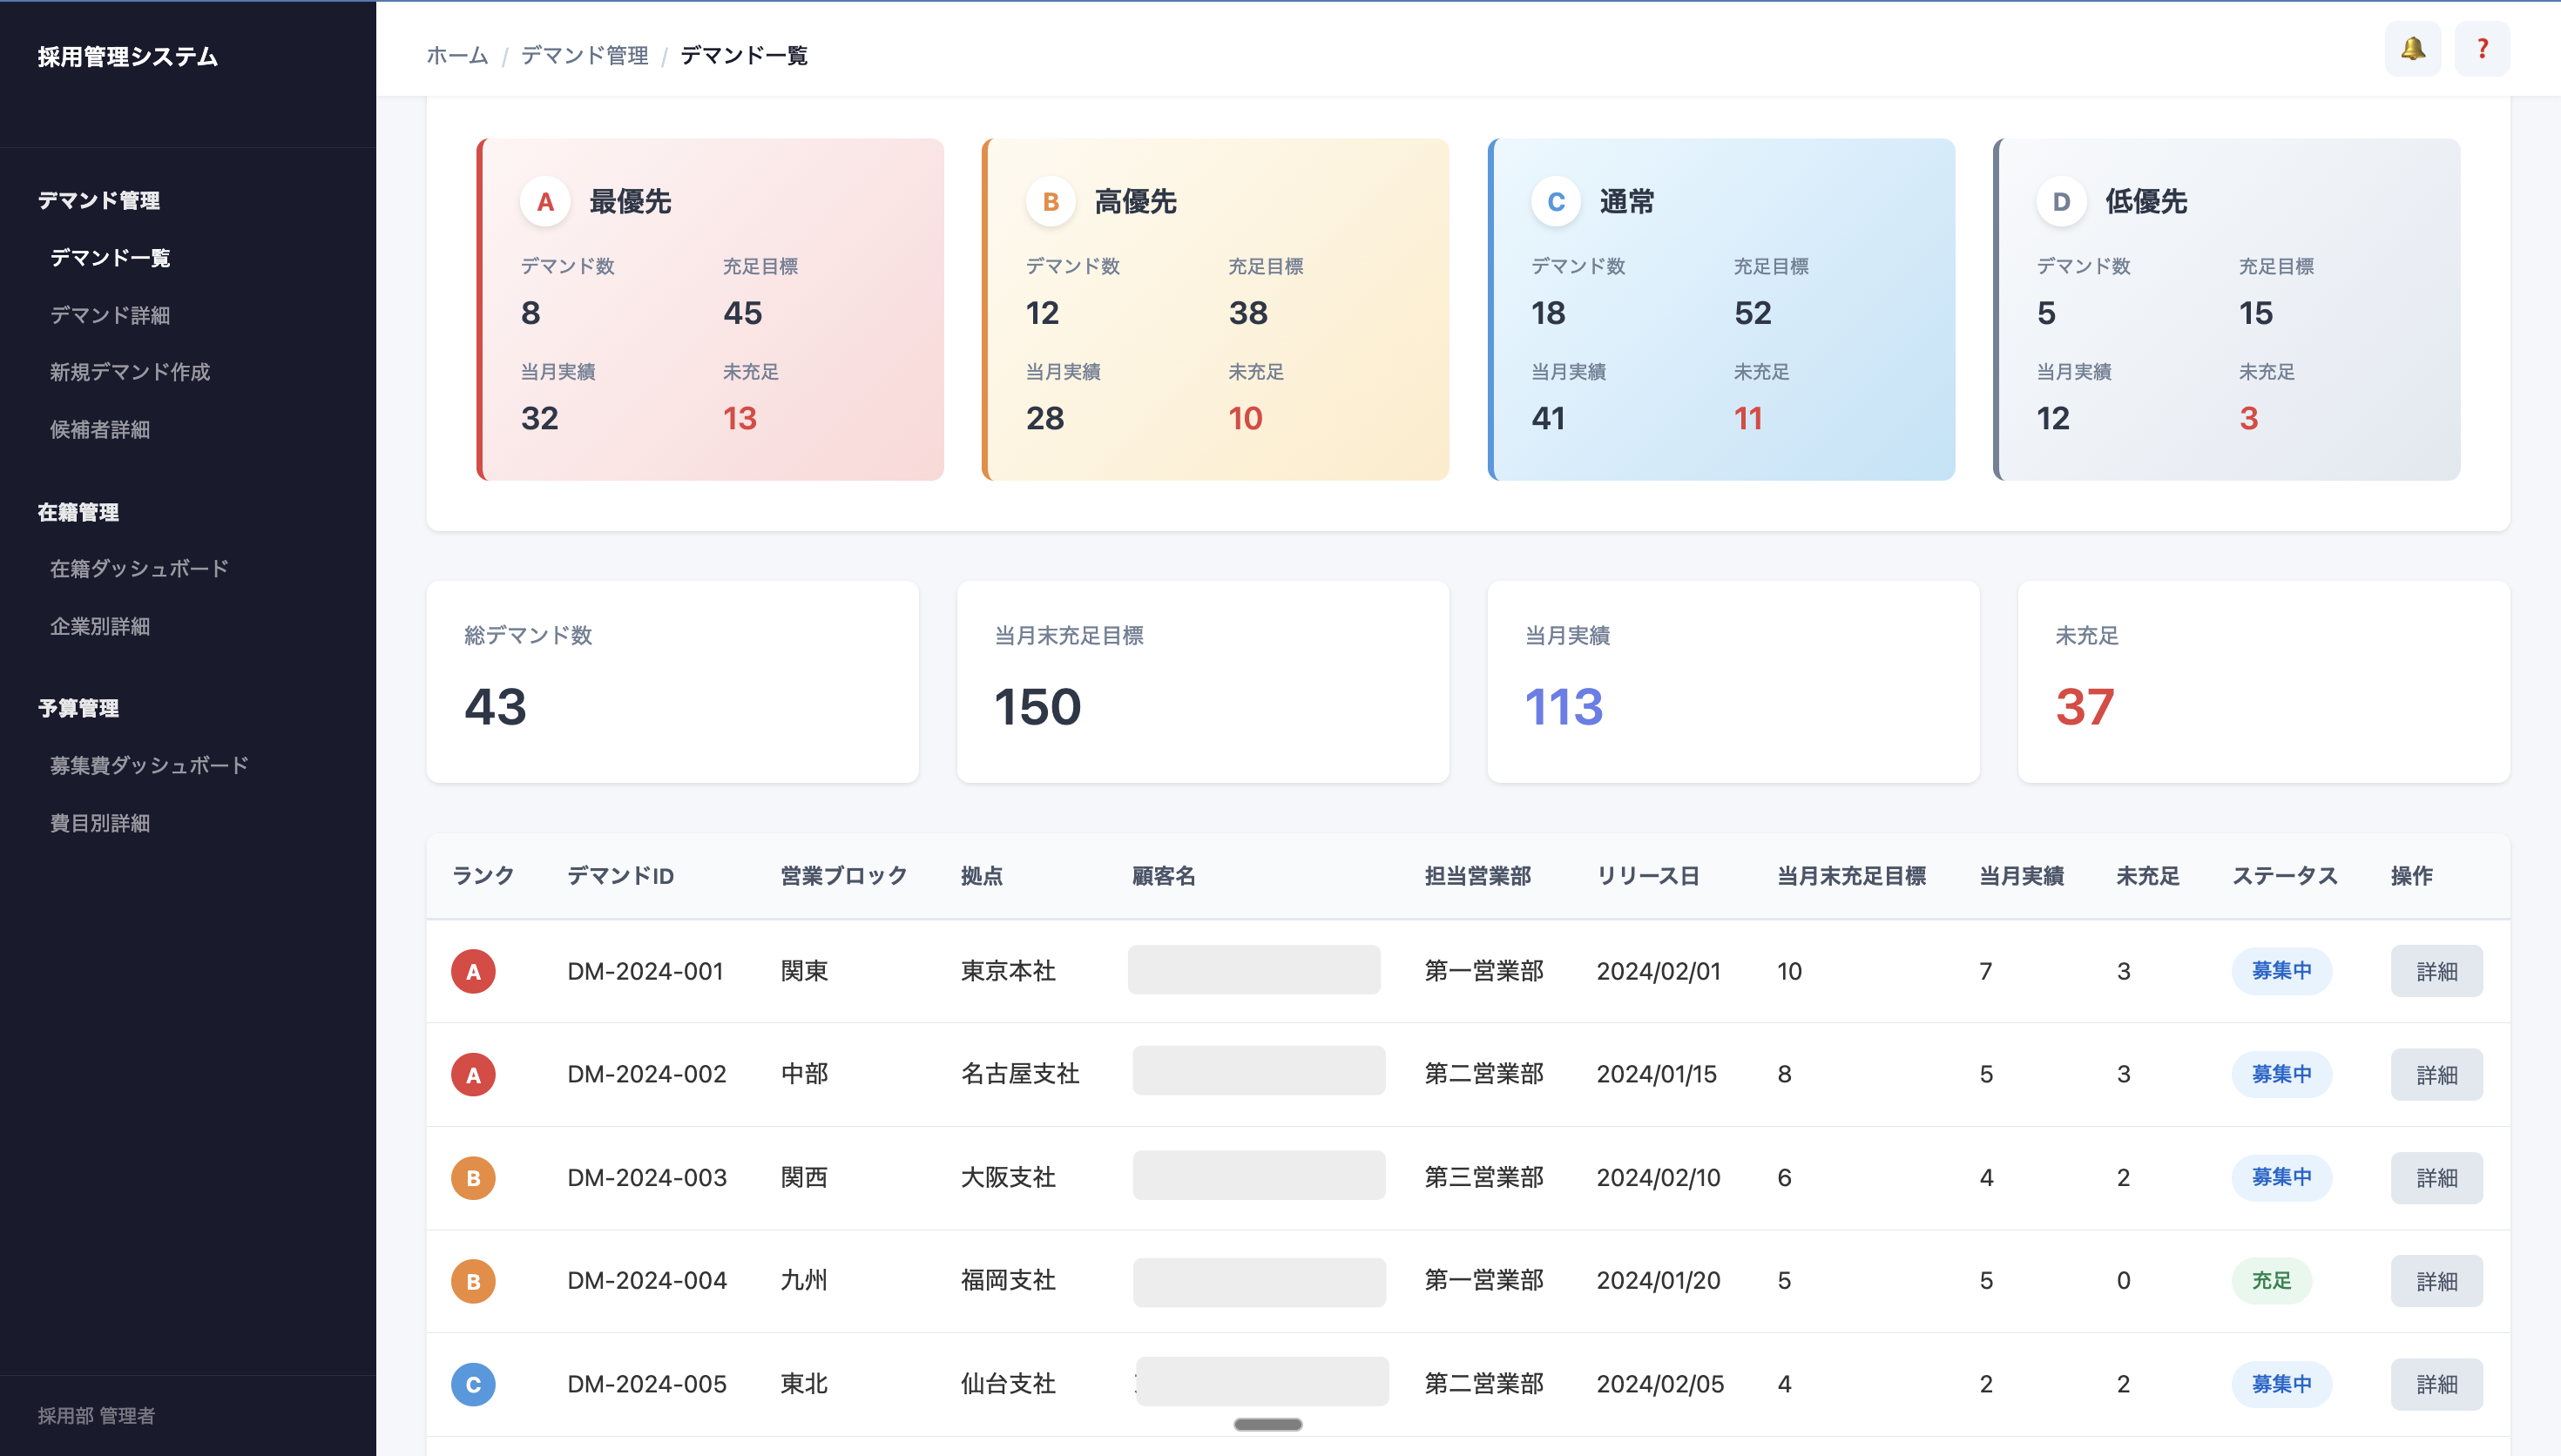The image size is (2561, 1456).
Task: Open 募集費ダッシュボード sidebar entry
Action: point(149,765)
